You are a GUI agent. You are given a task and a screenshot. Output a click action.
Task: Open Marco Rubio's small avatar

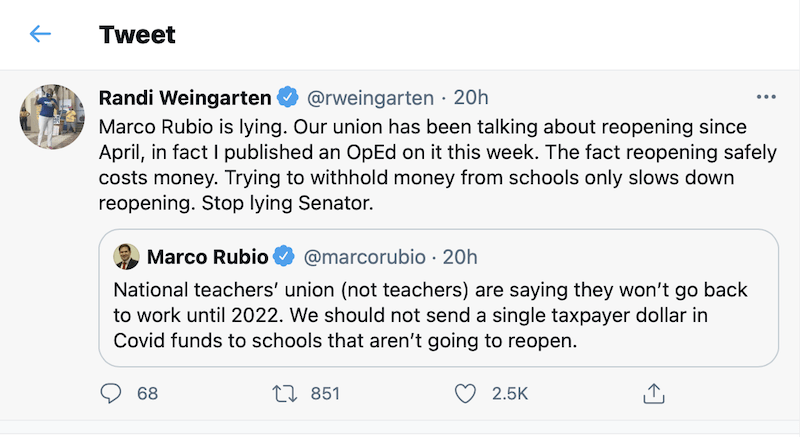pos(125,257)
